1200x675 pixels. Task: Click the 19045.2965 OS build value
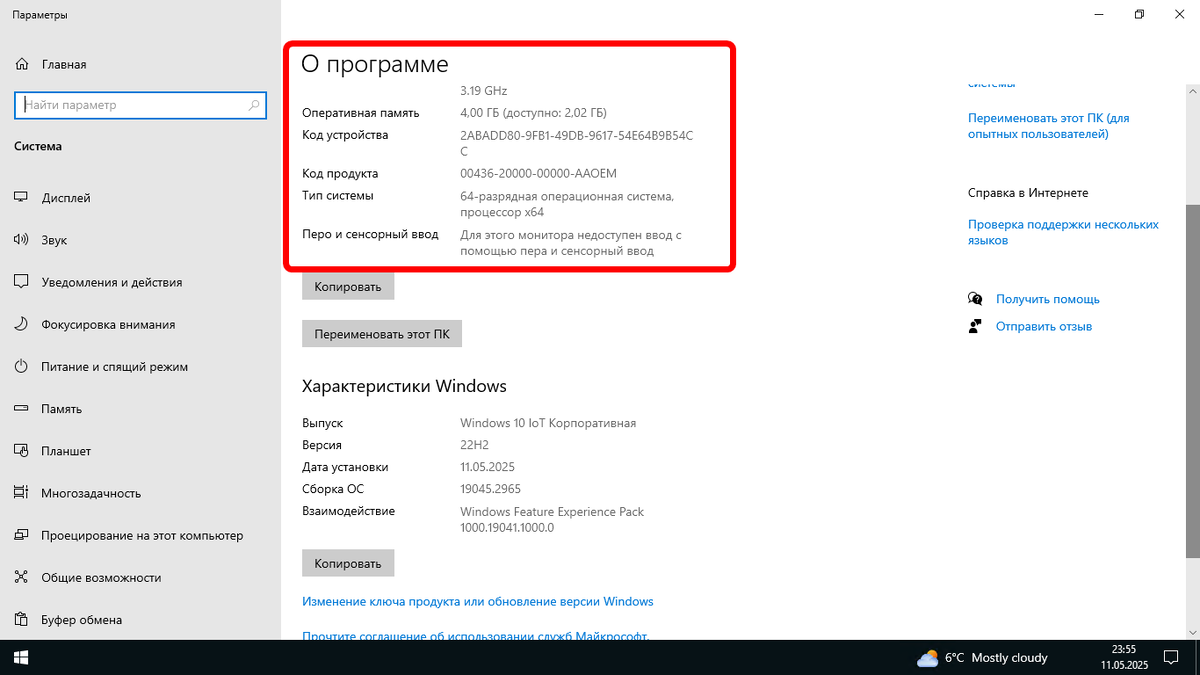(491, 489)
